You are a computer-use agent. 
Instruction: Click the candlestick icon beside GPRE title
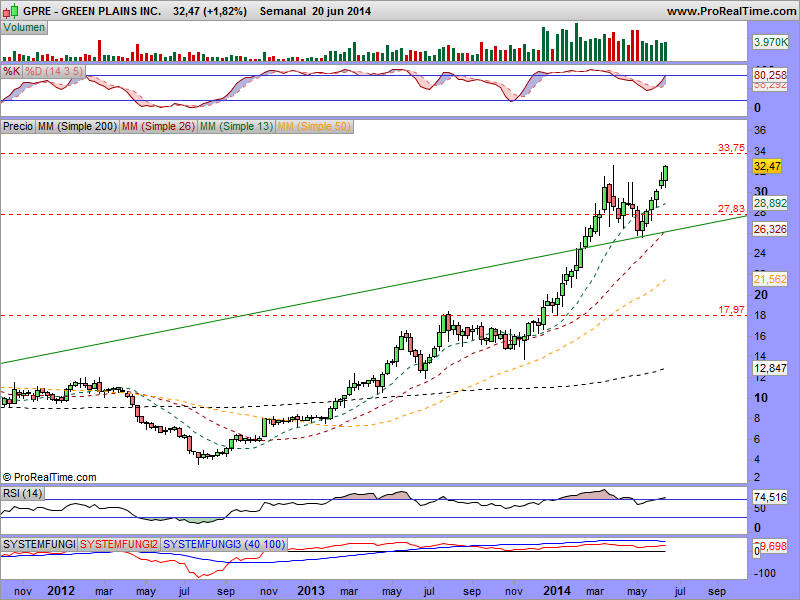click(11, 11)
